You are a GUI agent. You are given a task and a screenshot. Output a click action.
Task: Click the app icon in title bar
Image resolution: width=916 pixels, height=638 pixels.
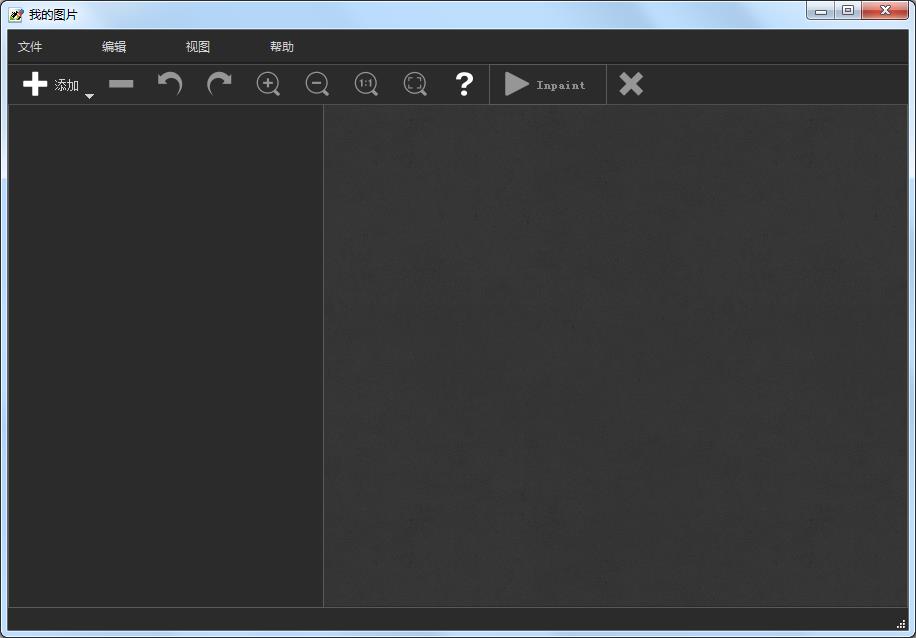(x=16, y=15)
